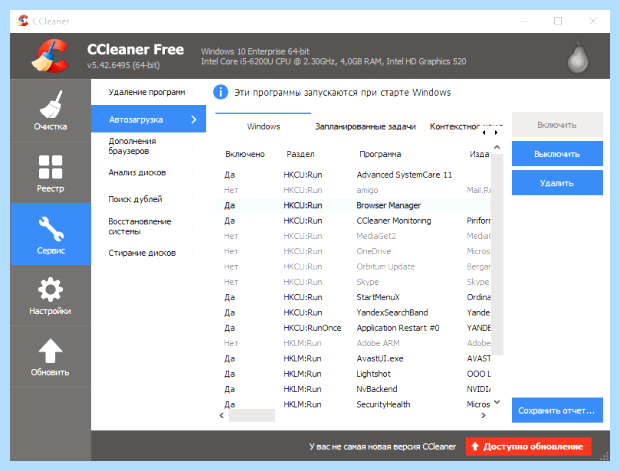Sort by the Включено column header
620x471 pixels.
tap(245, 154)
